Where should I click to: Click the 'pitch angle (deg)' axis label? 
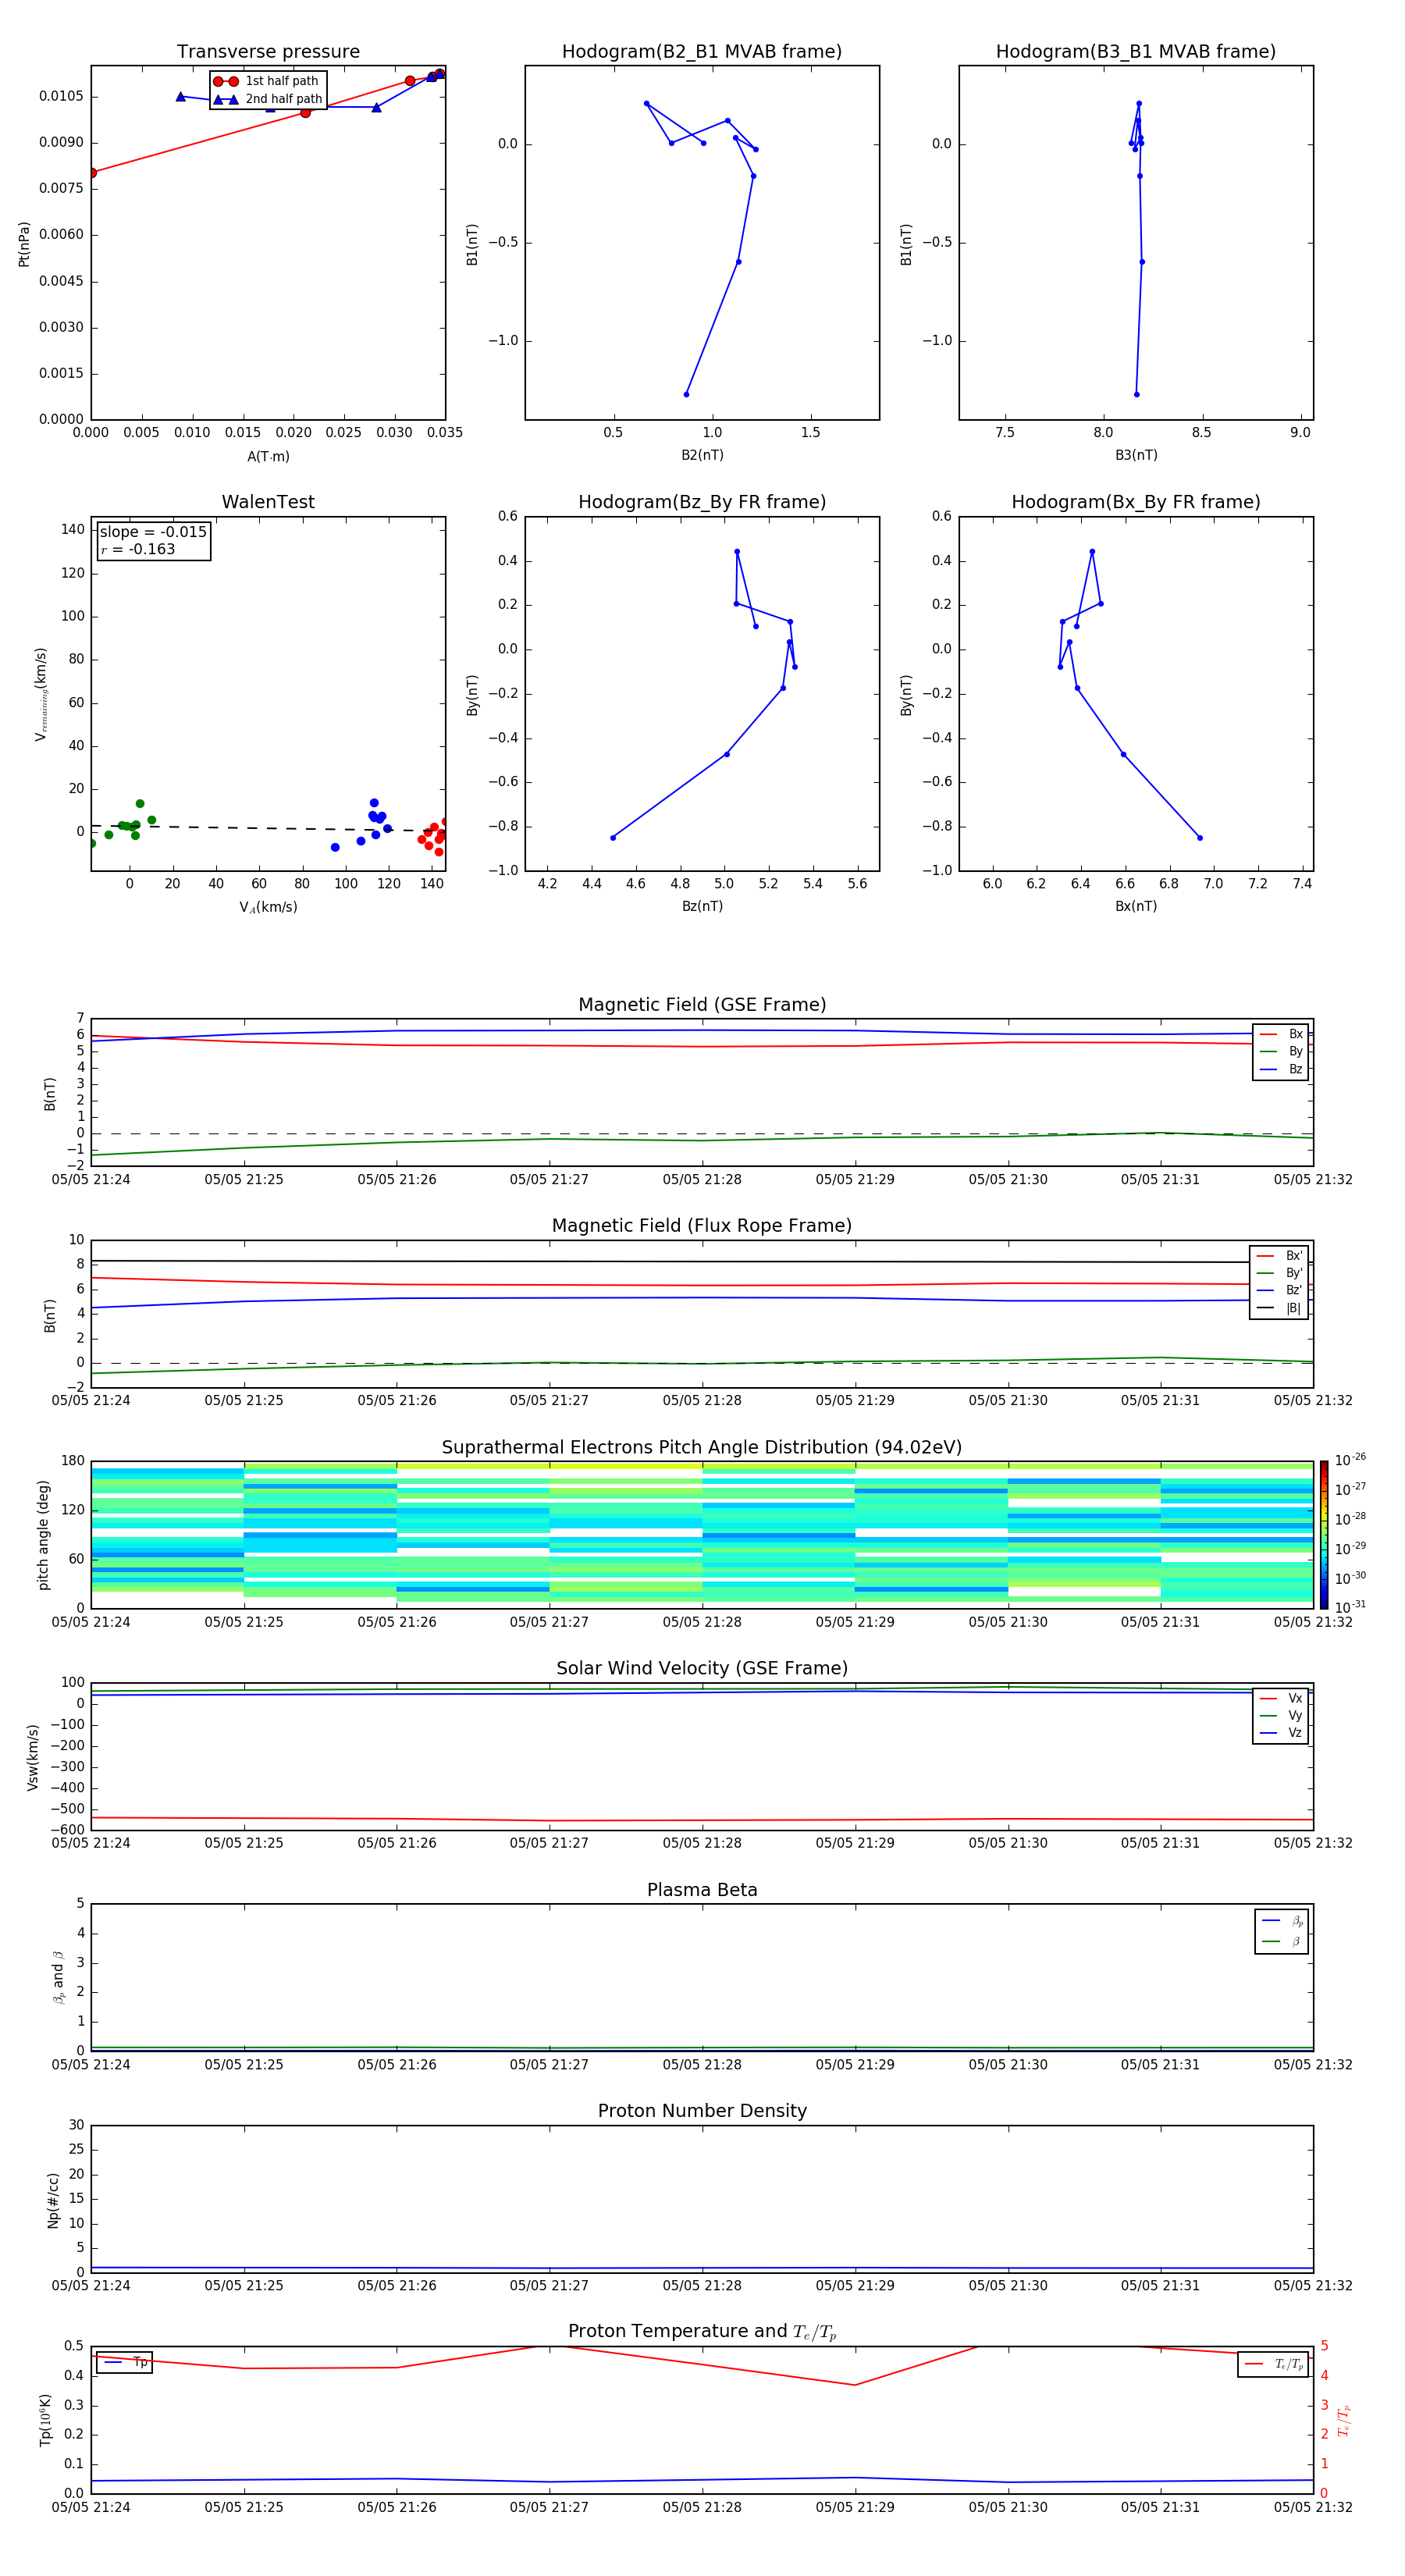point(43,1534)
